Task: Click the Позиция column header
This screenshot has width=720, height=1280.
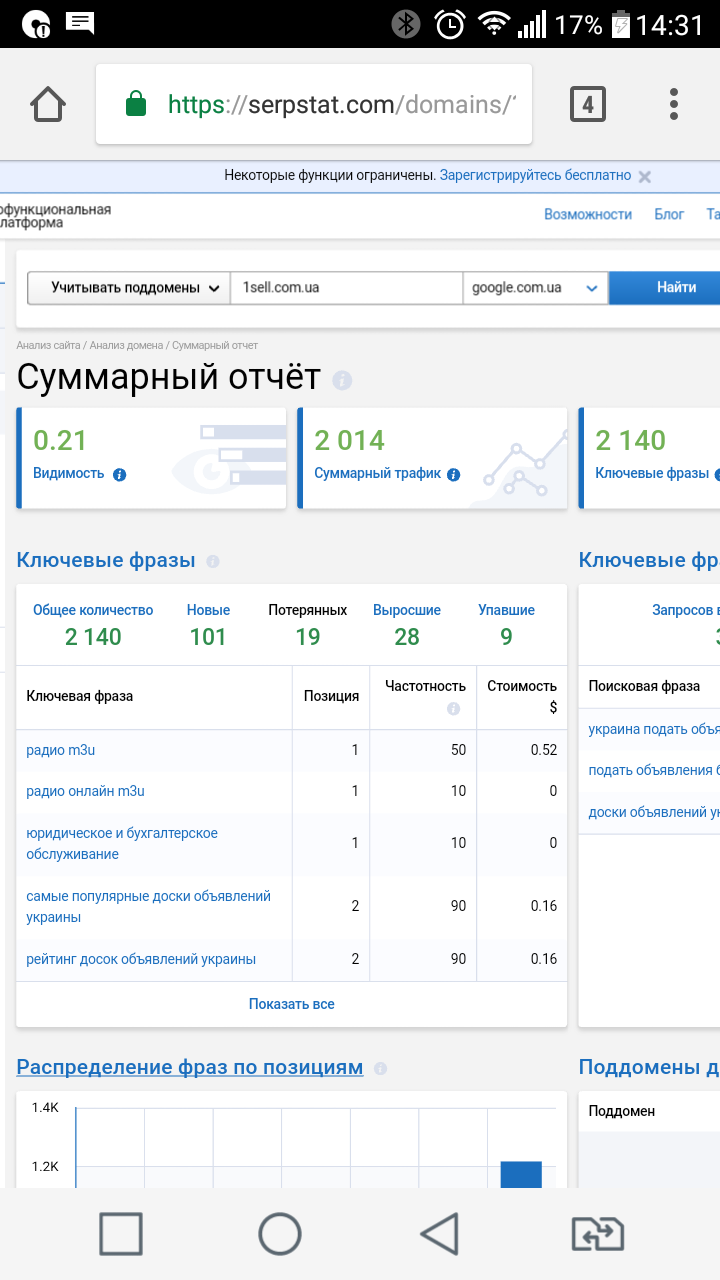Action: [331, 696]
